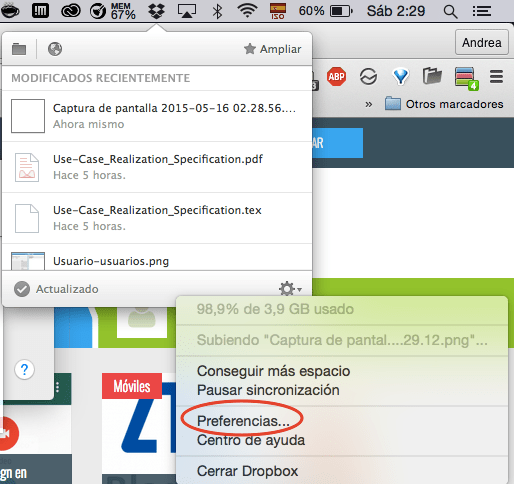Choose Conseguir más espacio
514x484 pixels.
(273, 371)
